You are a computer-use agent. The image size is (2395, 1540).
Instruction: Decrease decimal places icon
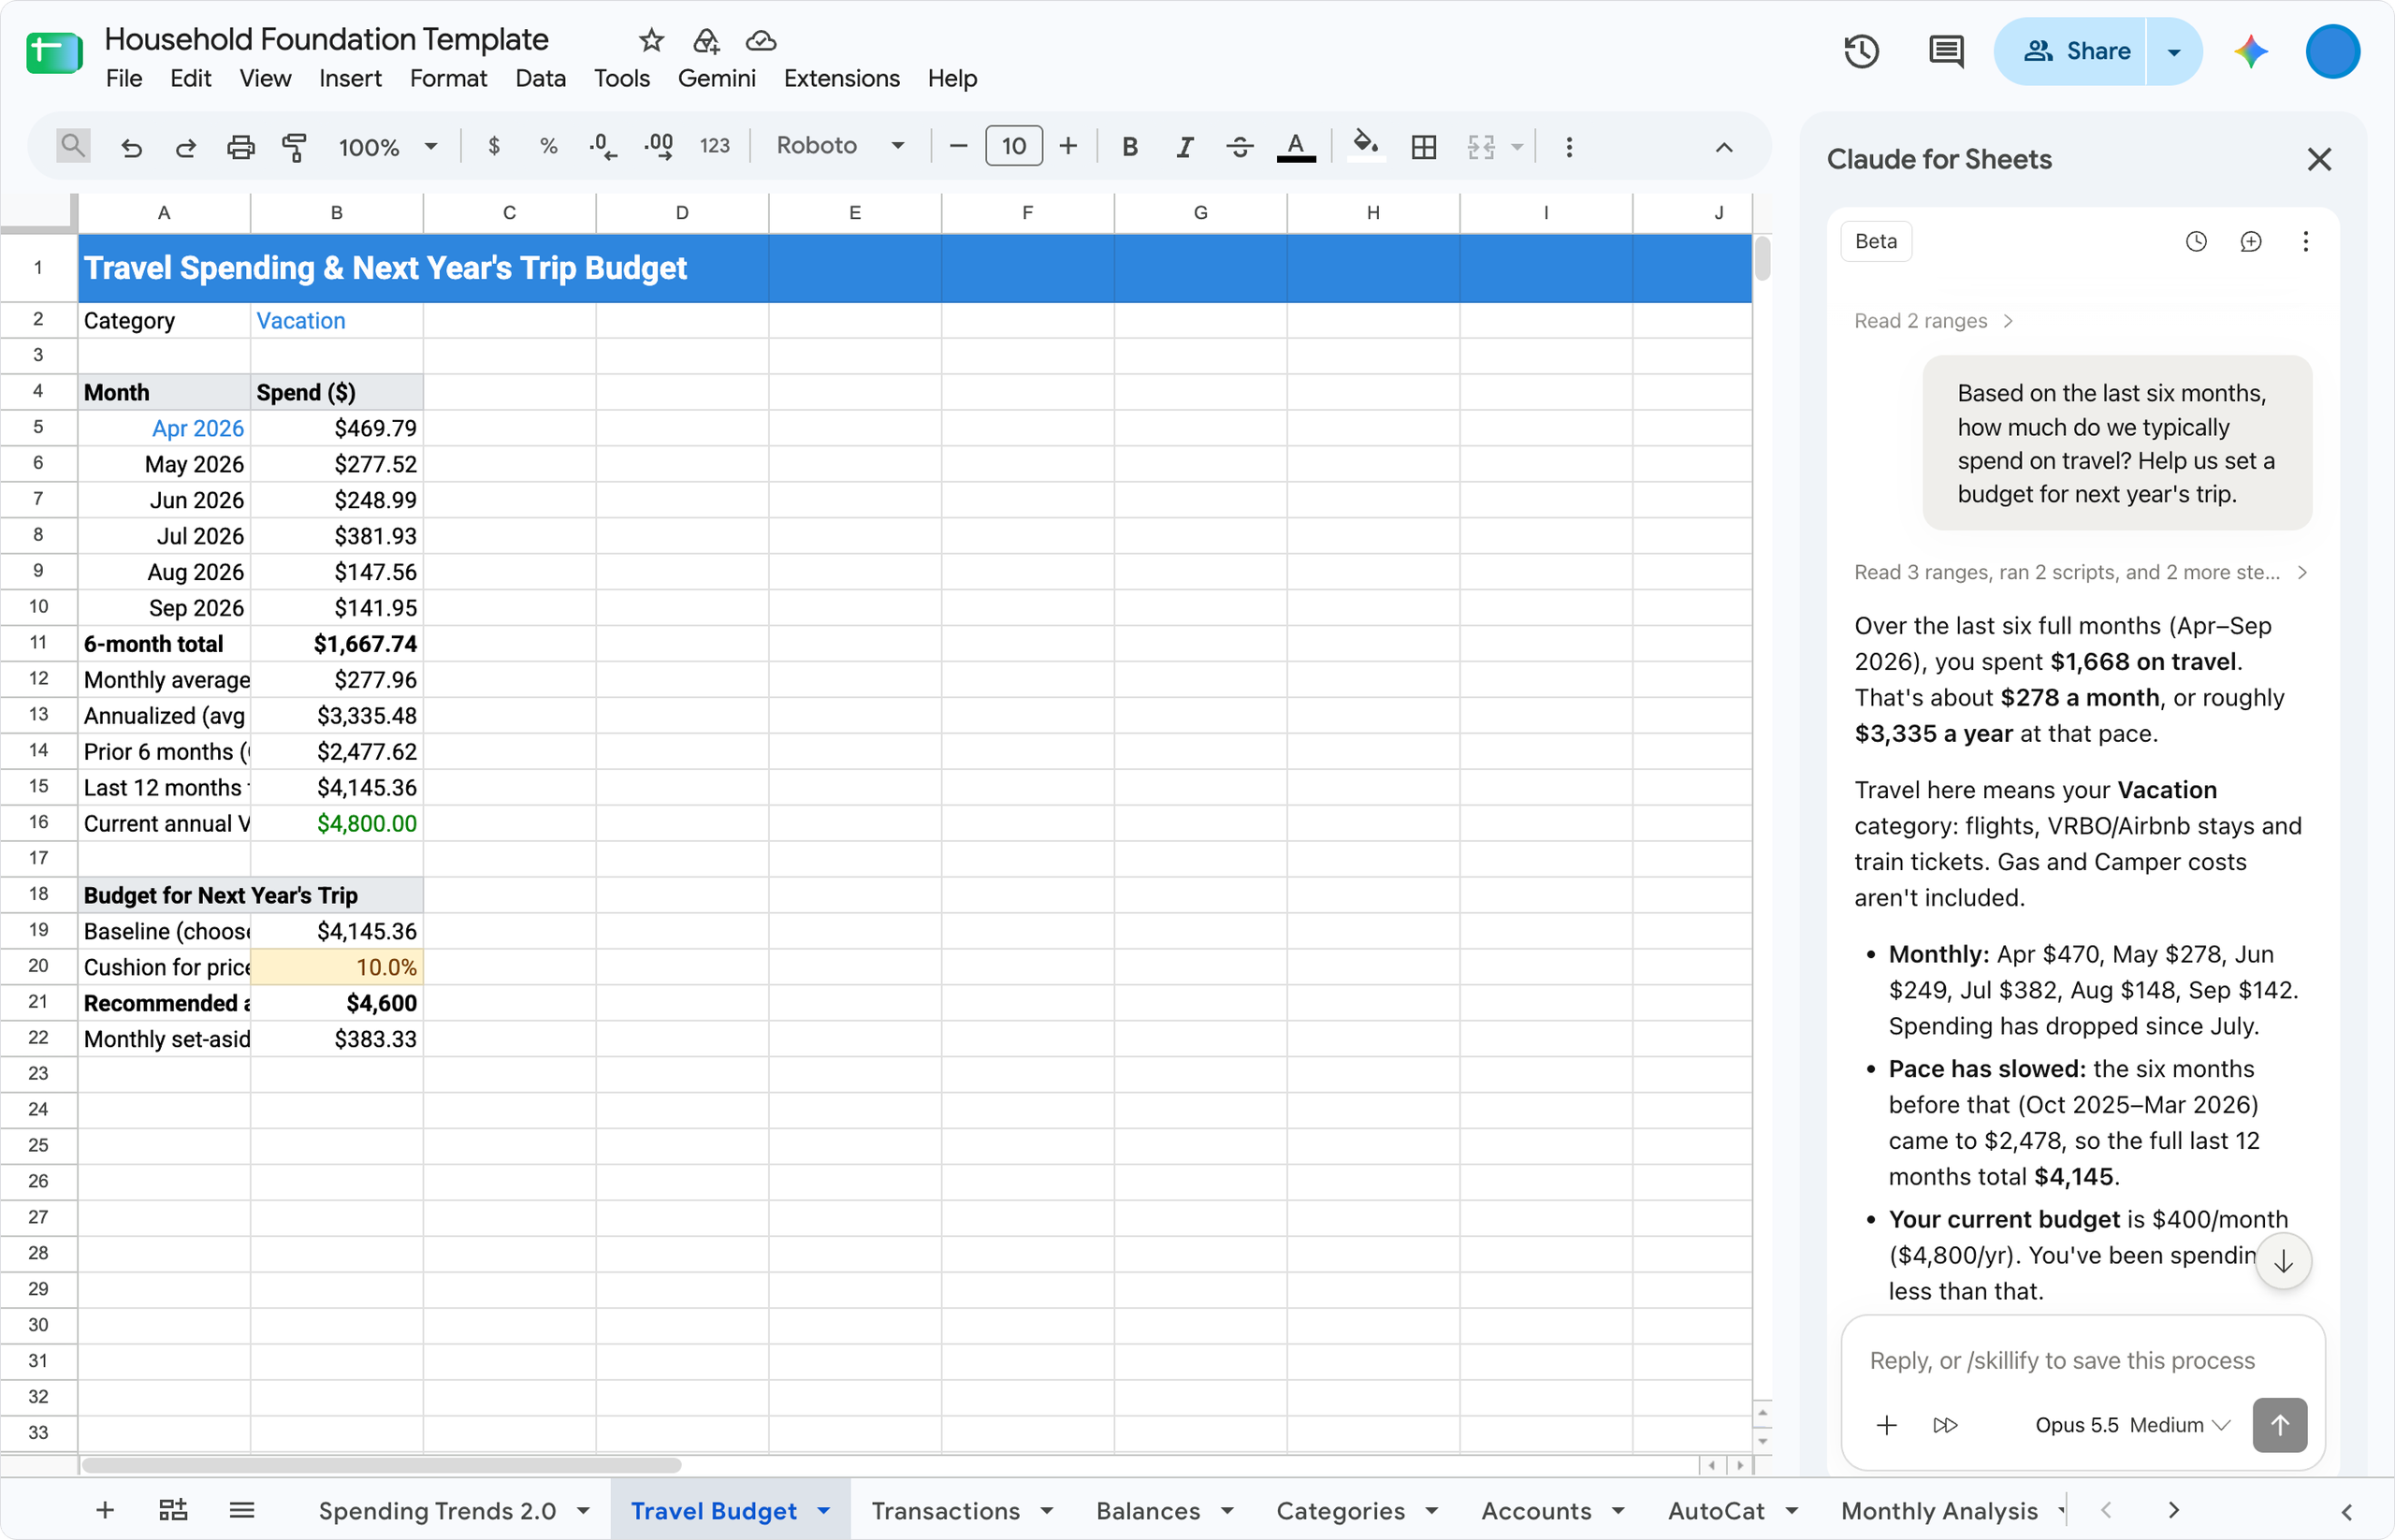[x=603, y=146]
